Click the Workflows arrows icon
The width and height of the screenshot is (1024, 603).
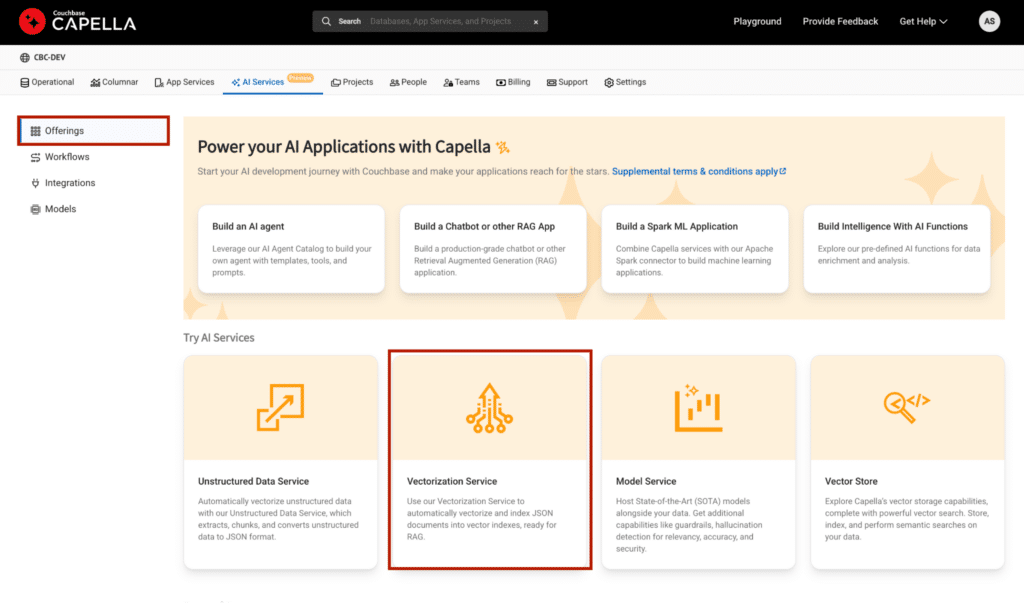click(x=35, y=157)
